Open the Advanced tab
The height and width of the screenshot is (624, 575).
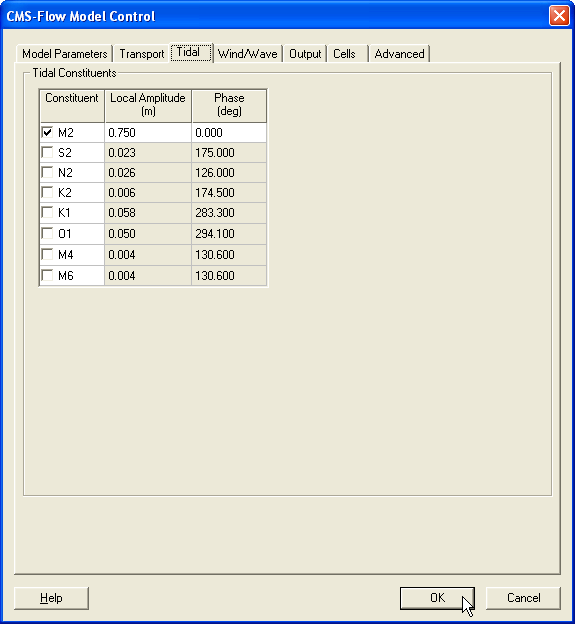(399, 54)
